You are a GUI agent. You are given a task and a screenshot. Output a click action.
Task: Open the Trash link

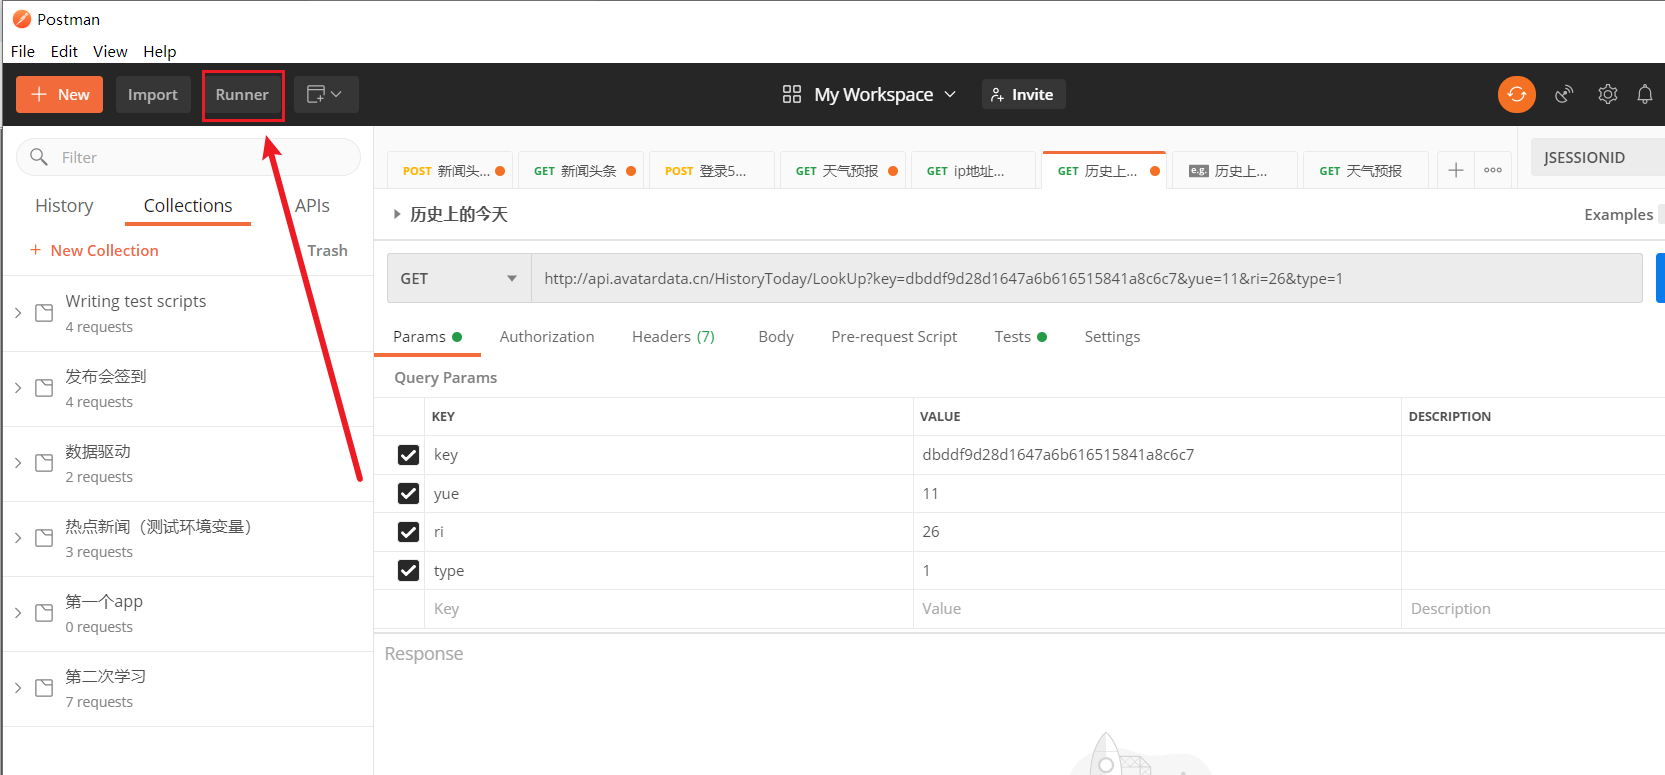327,250
